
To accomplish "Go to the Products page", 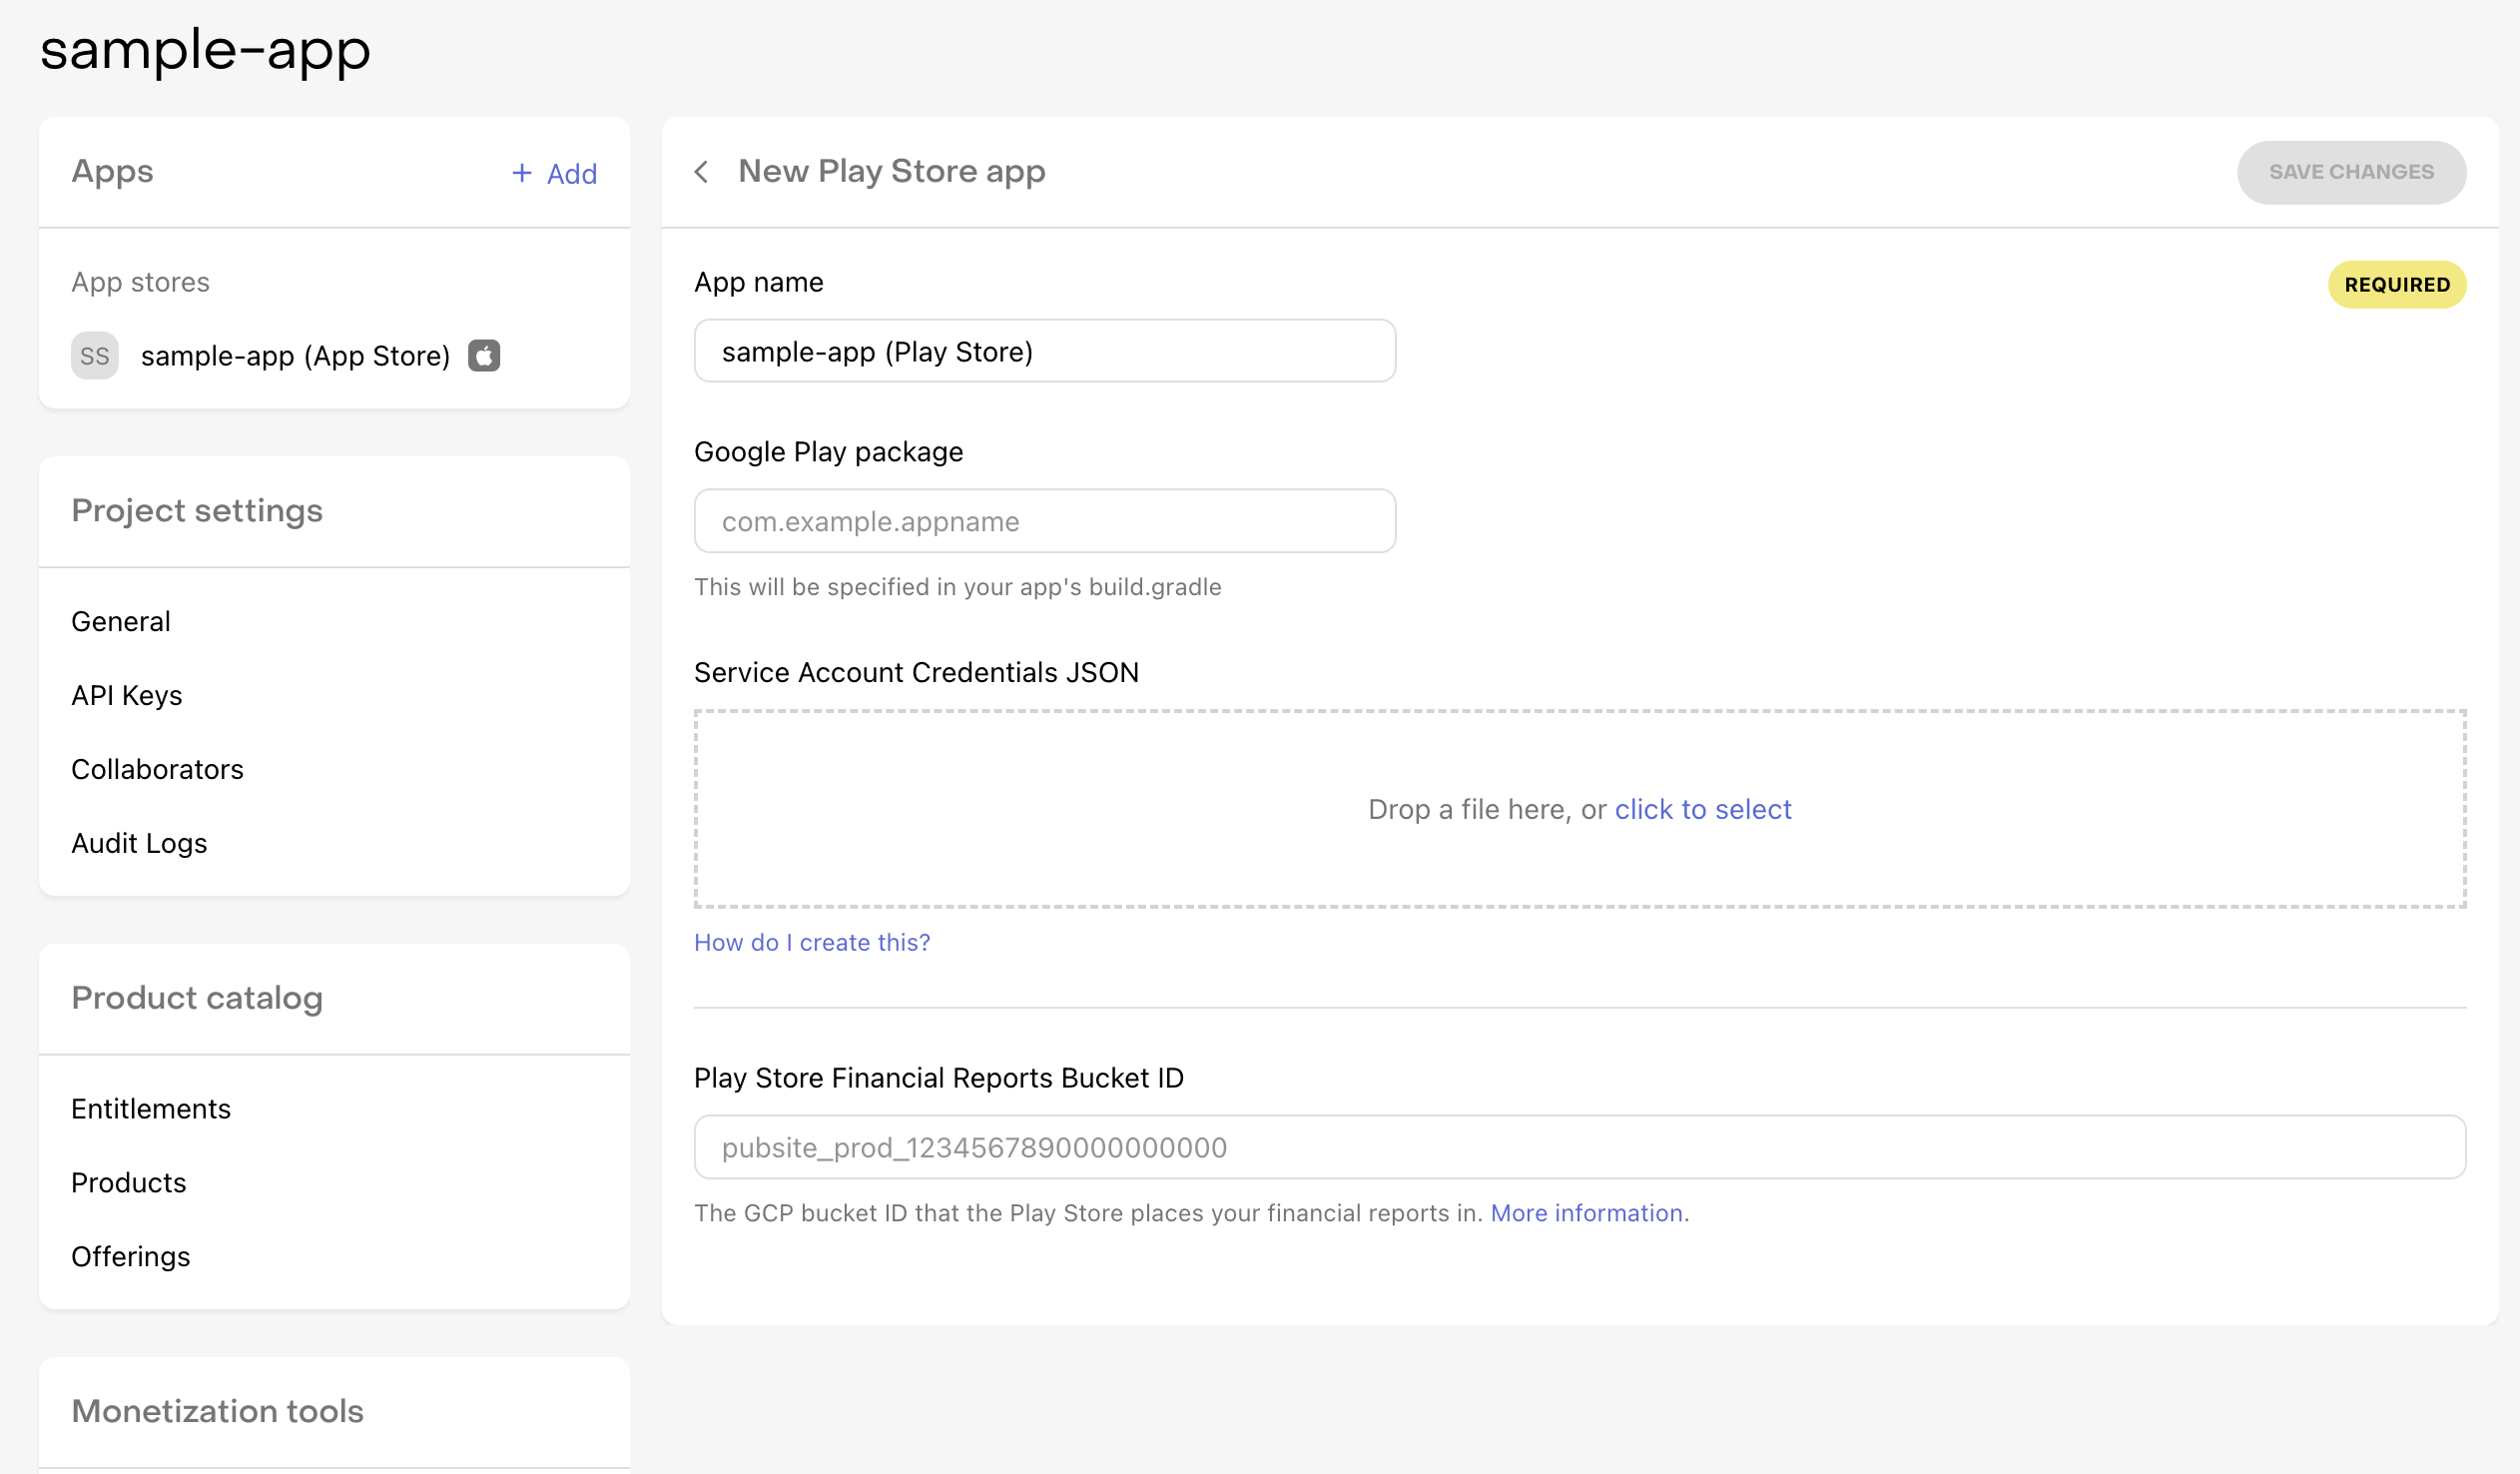I will point(129,1183).
